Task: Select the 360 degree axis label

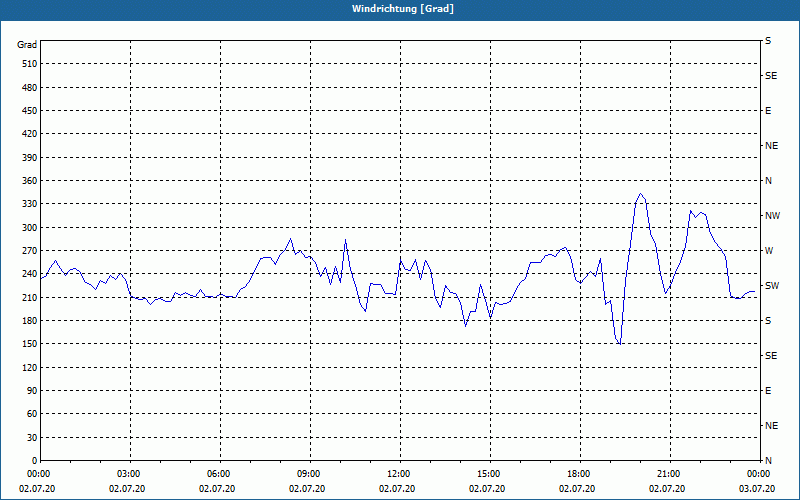Action: click(x=30, y=181)
